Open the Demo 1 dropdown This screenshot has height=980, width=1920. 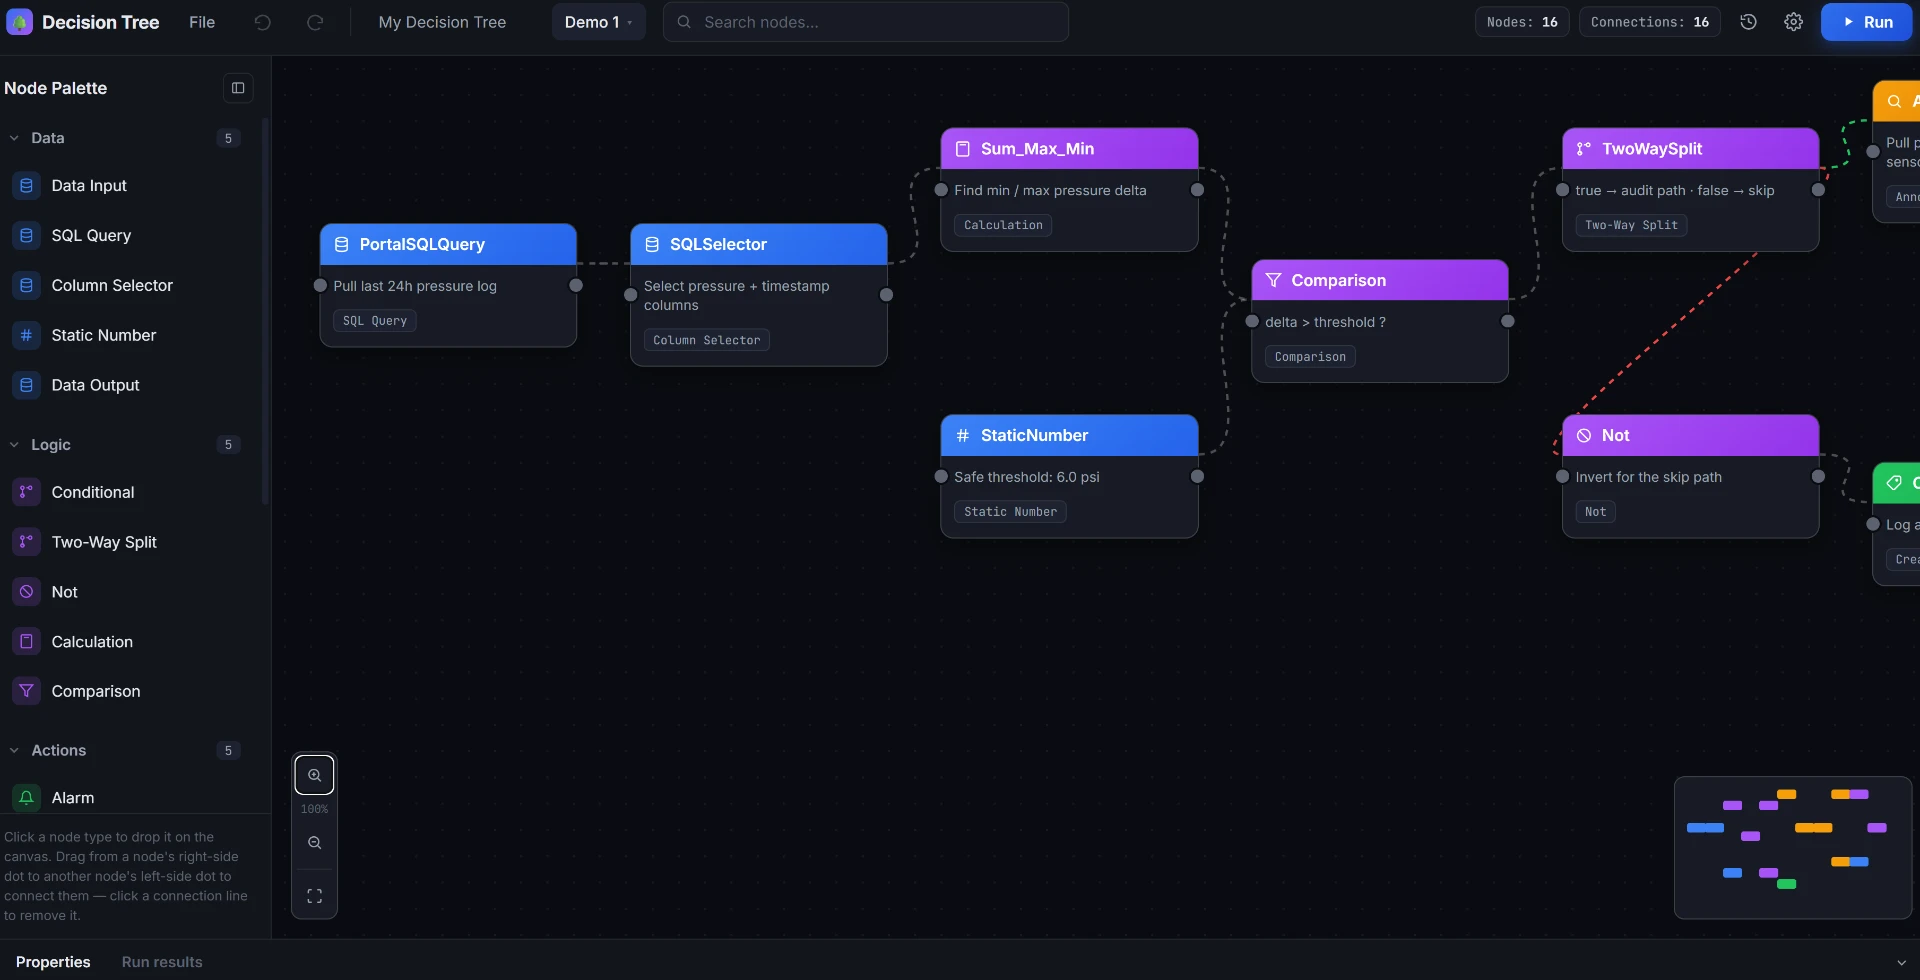tap(598, 22)
